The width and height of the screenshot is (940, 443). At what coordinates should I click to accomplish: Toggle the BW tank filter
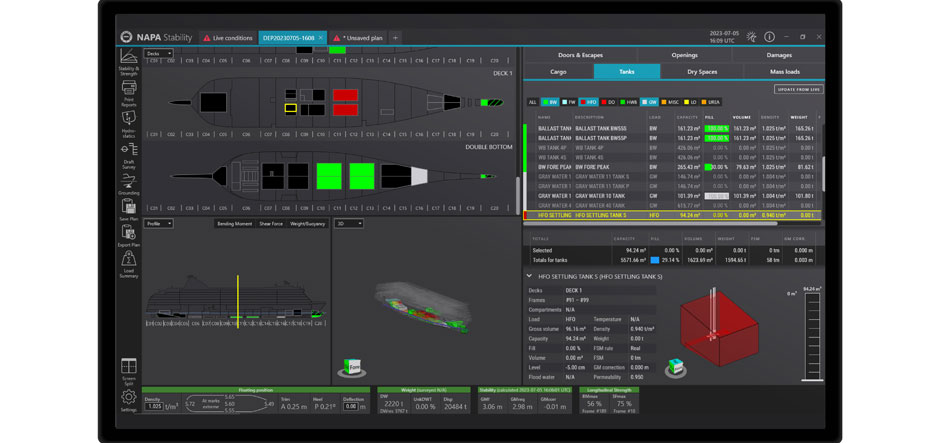[550, 102]
